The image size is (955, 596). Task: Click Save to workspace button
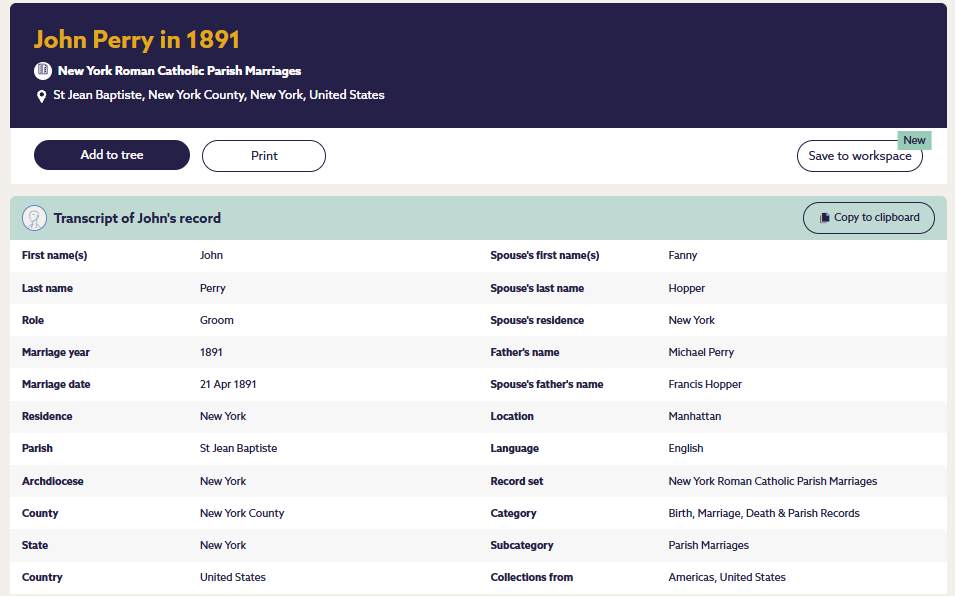click(859, 156)
